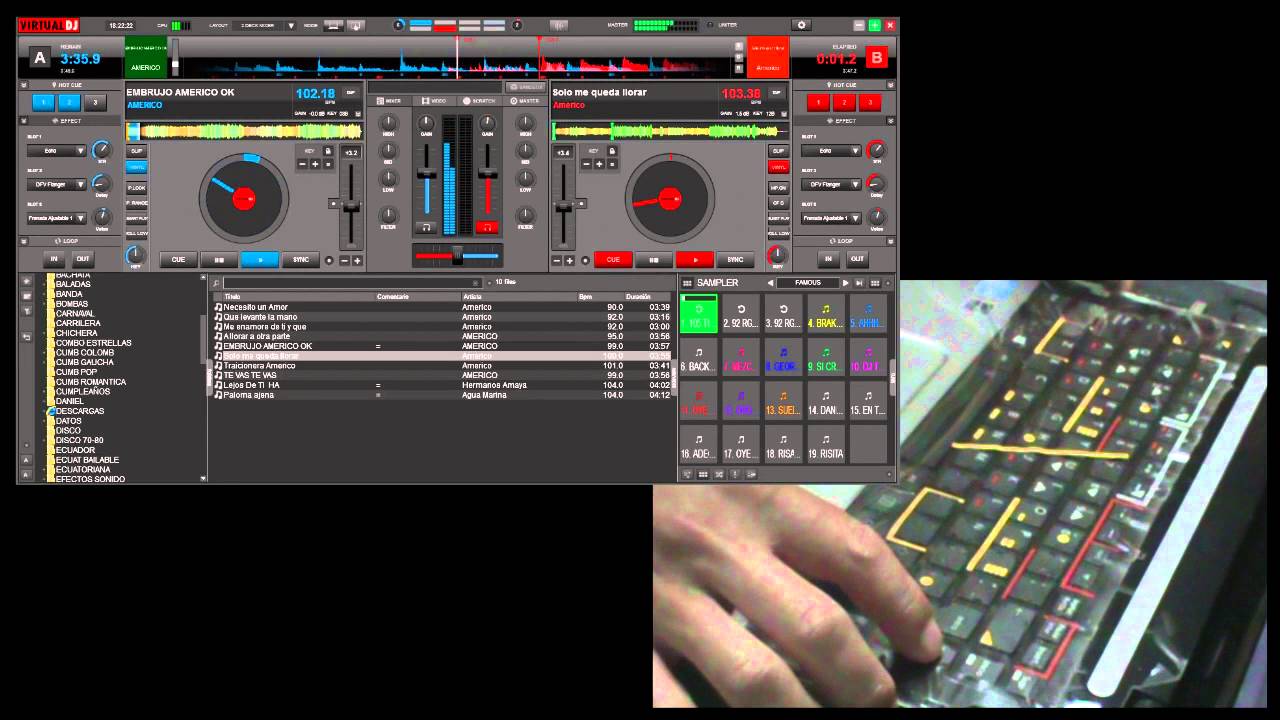
Task: Click sampler grid view icon beside SAMPLER title
Action: point(688,283)
